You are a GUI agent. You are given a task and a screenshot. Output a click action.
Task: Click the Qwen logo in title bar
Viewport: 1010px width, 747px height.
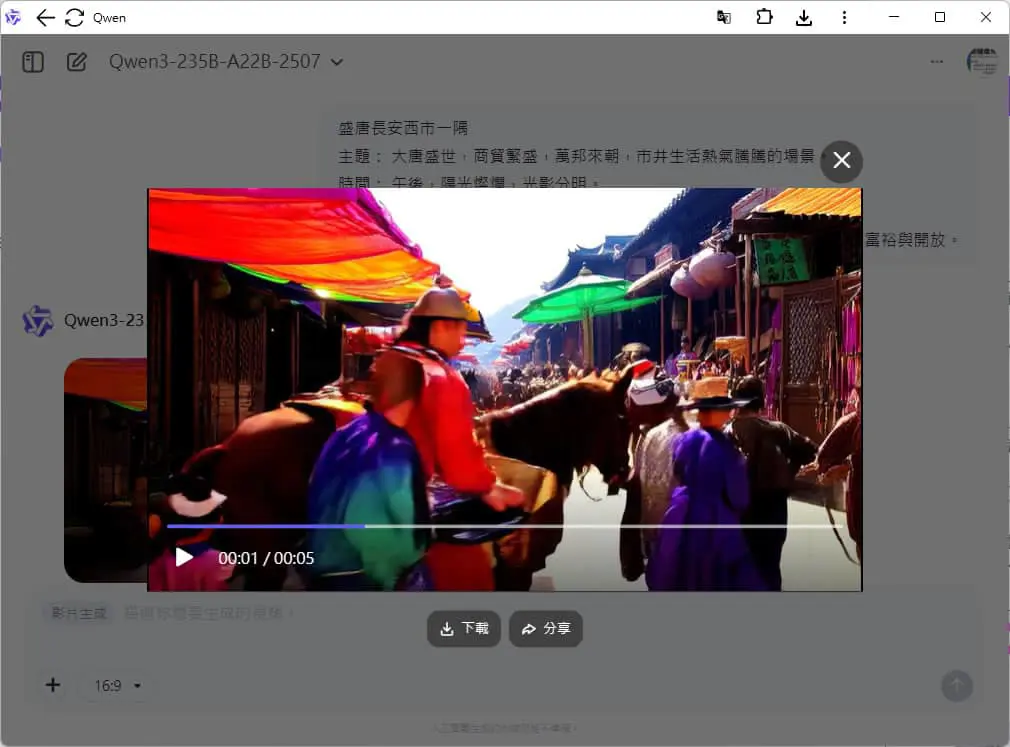click(x=13, y=17)
